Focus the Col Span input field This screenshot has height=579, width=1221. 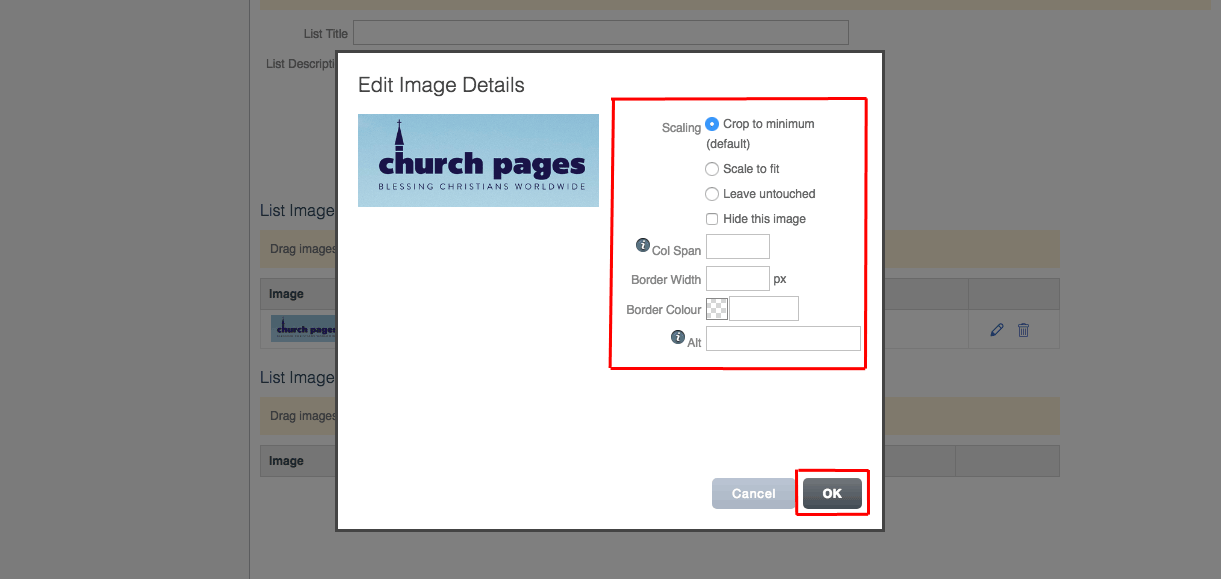(x=738, y=247)
